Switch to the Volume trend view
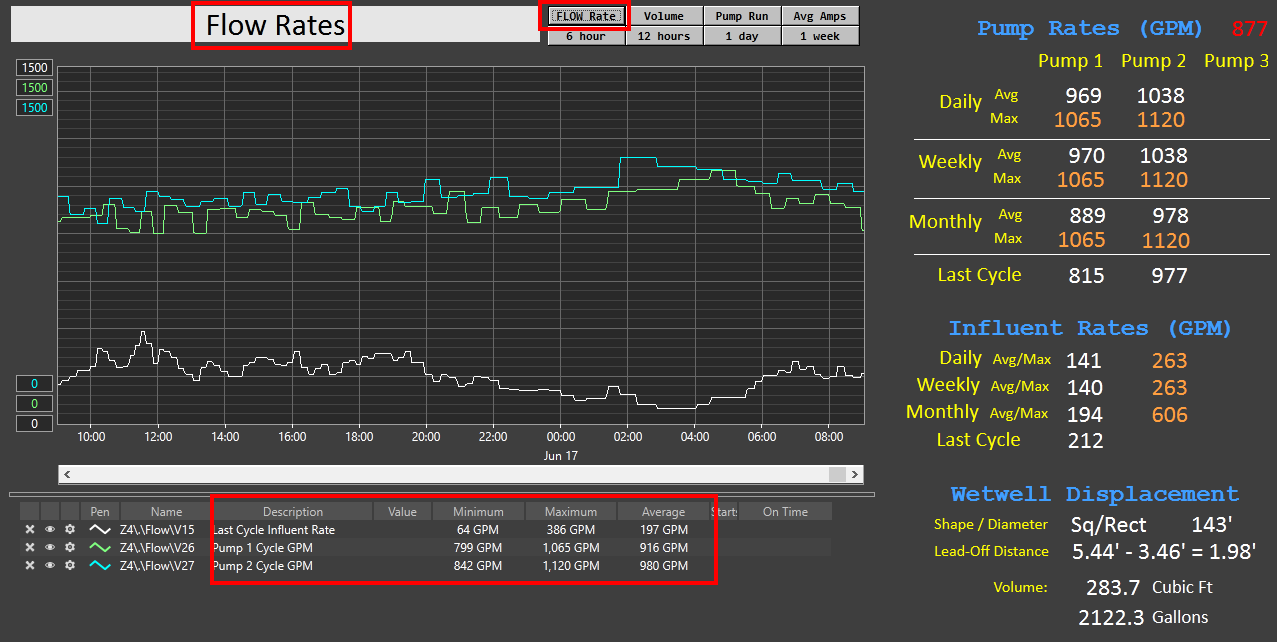This screenshot has height=642, width=1277. point(664,16)
